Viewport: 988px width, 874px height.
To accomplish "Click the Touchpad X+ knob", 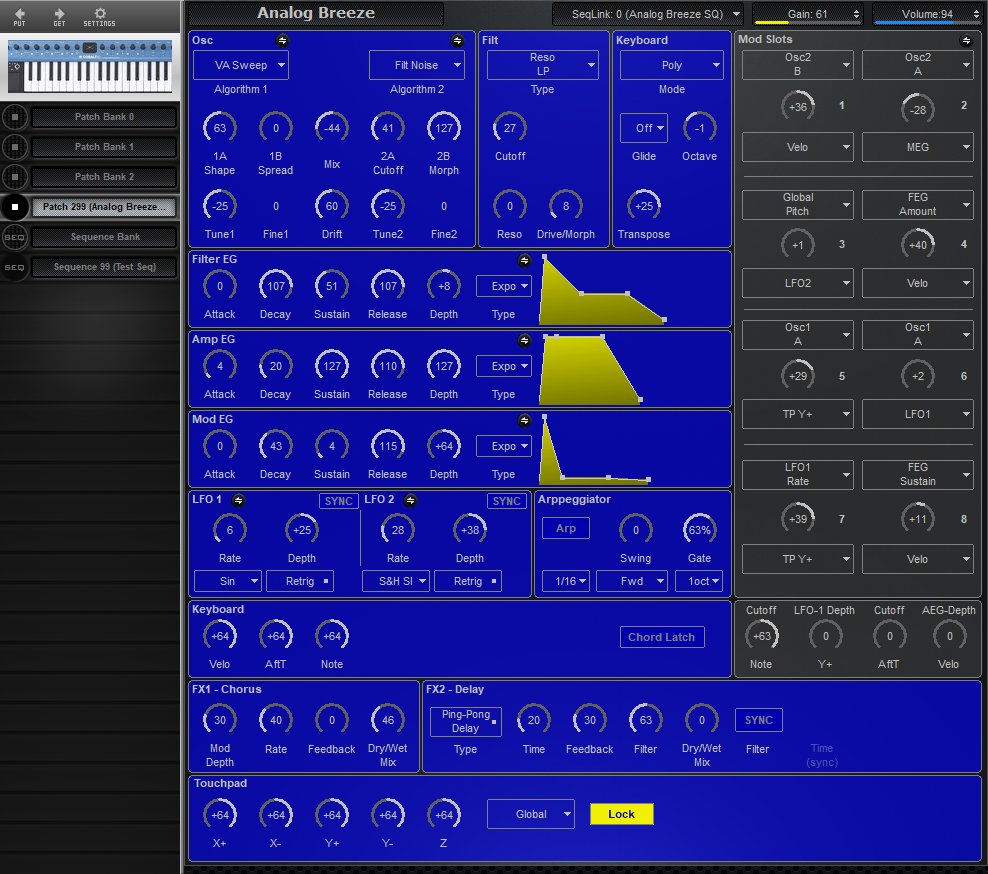I will [219, 815].
